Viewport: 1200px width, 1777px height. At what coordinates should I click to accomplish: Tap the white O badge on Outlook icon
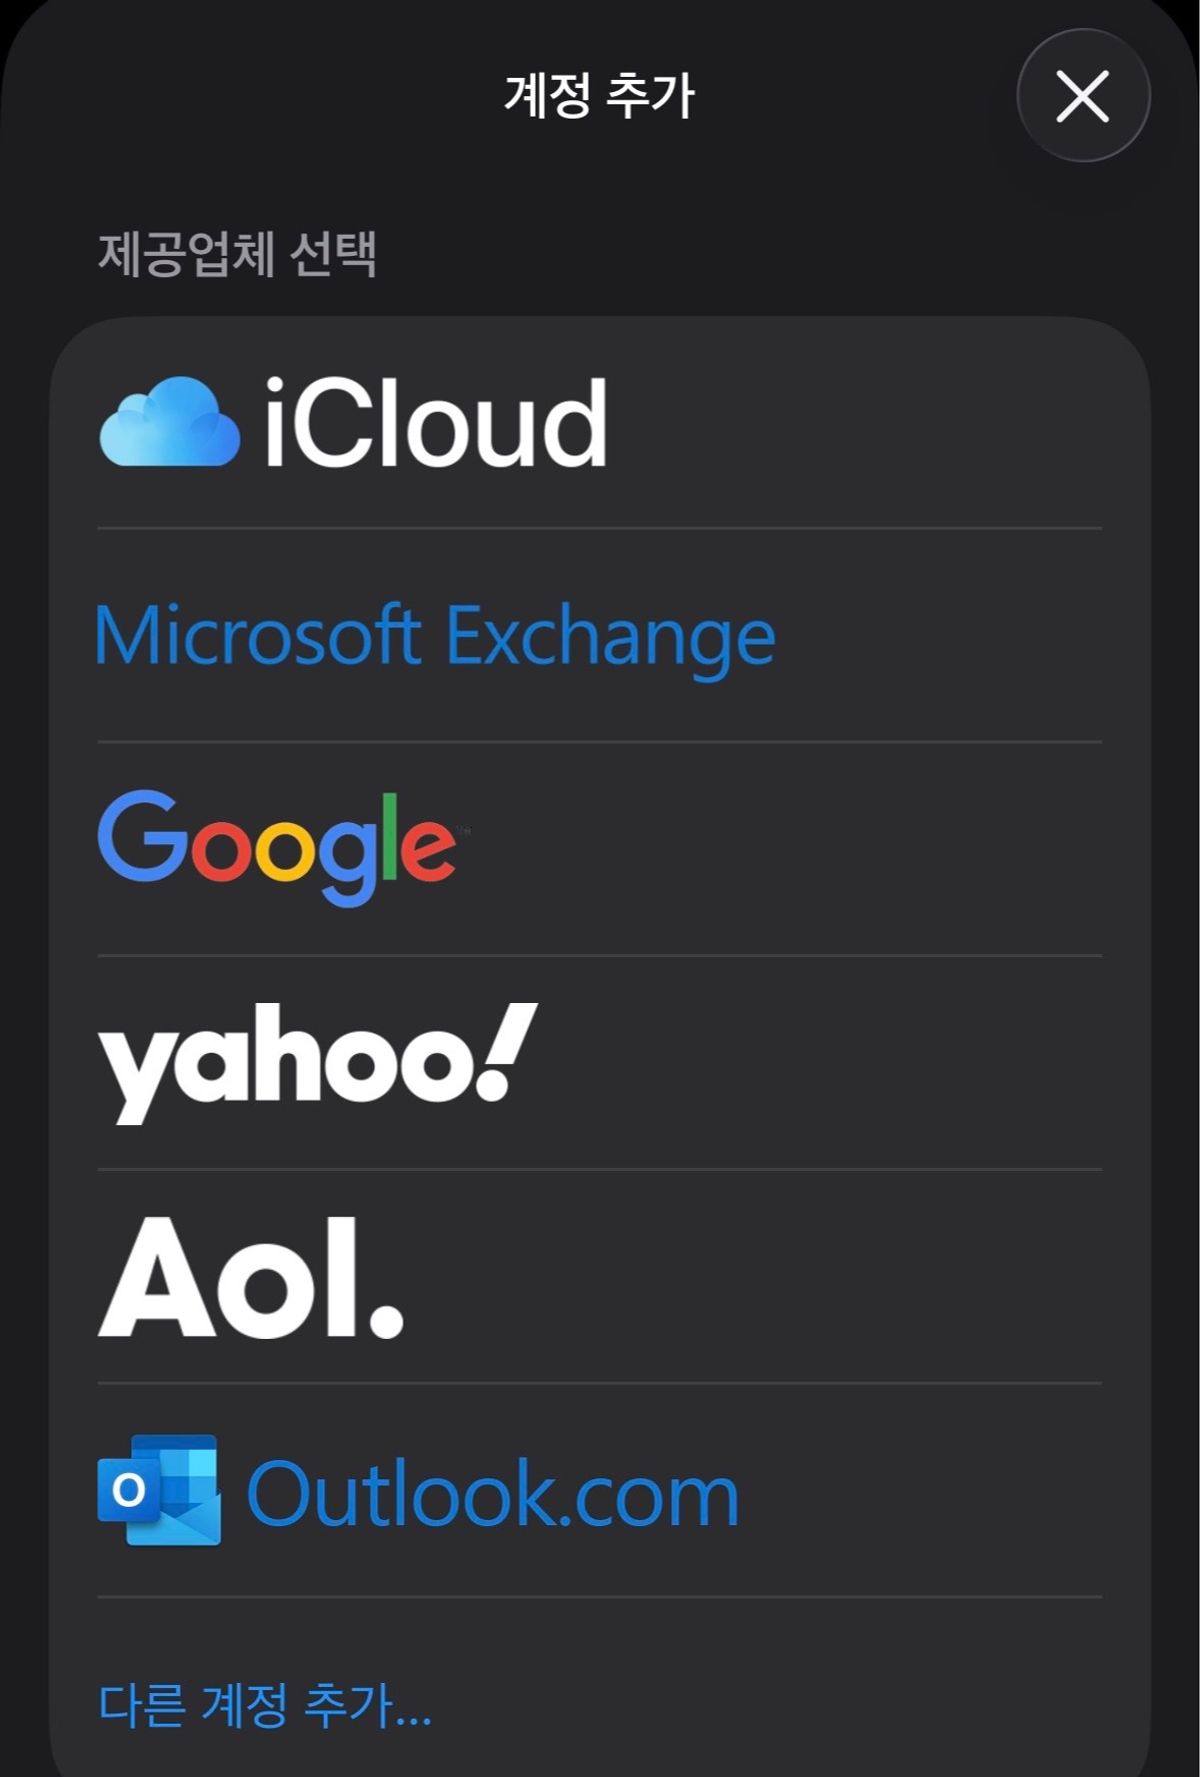pyautogui.click(x=128, y=1490)
